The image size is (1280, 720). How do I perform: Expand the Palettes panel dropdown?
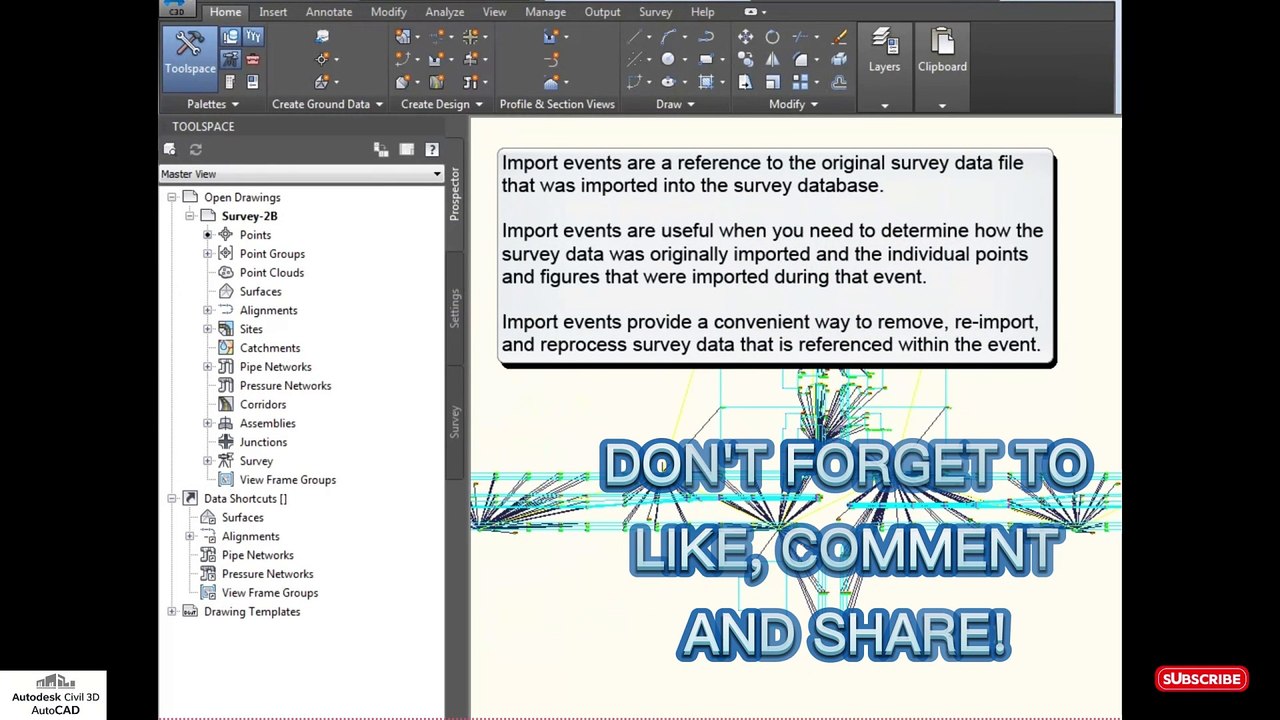pyautogui.click(x=235, y=104)
